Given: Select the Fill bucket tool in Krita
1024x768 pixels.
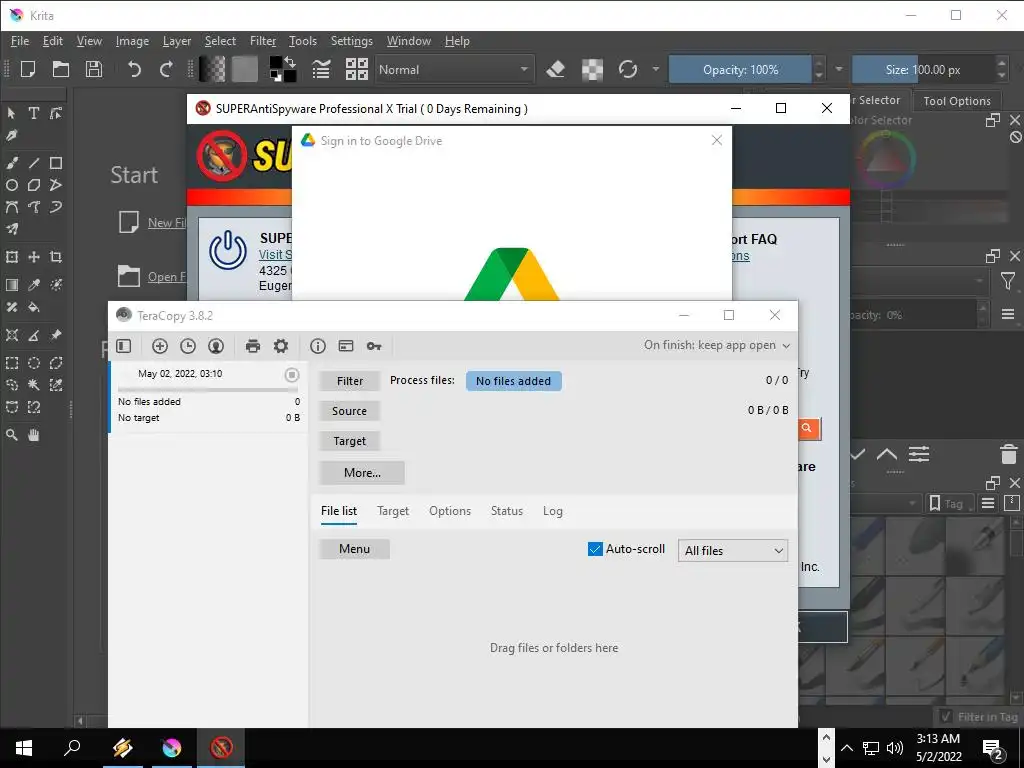Looking at the screenshot, I should (33, 307).
